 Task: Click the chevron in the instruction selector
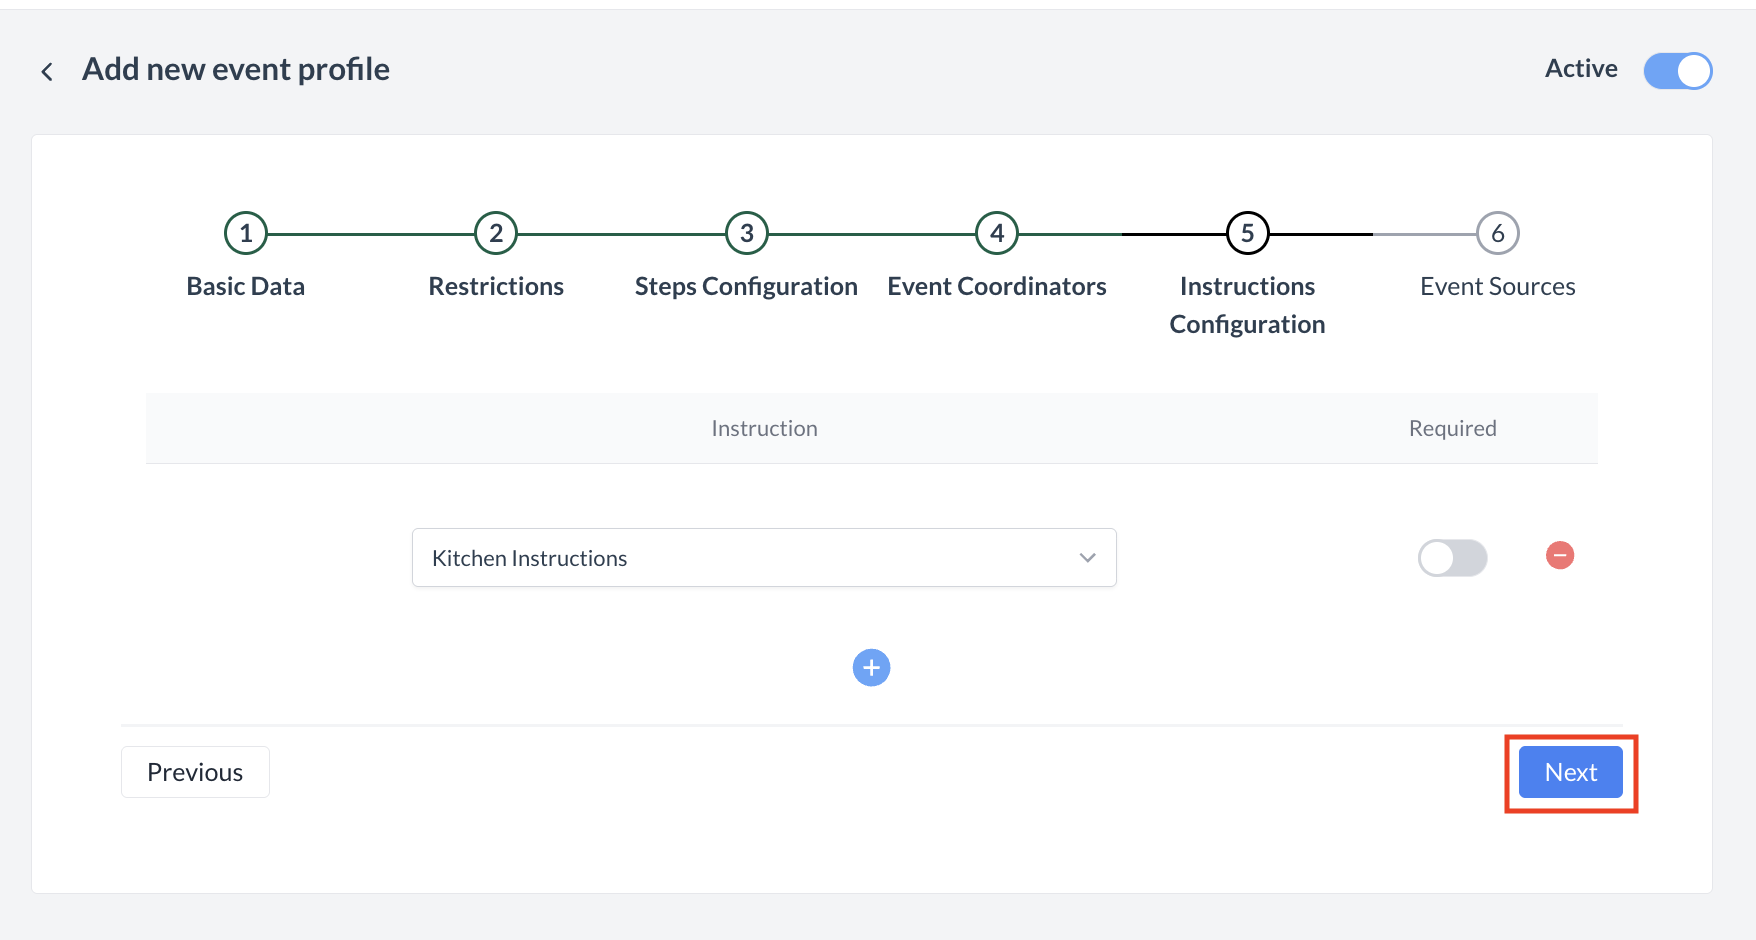pos(1087,558)
